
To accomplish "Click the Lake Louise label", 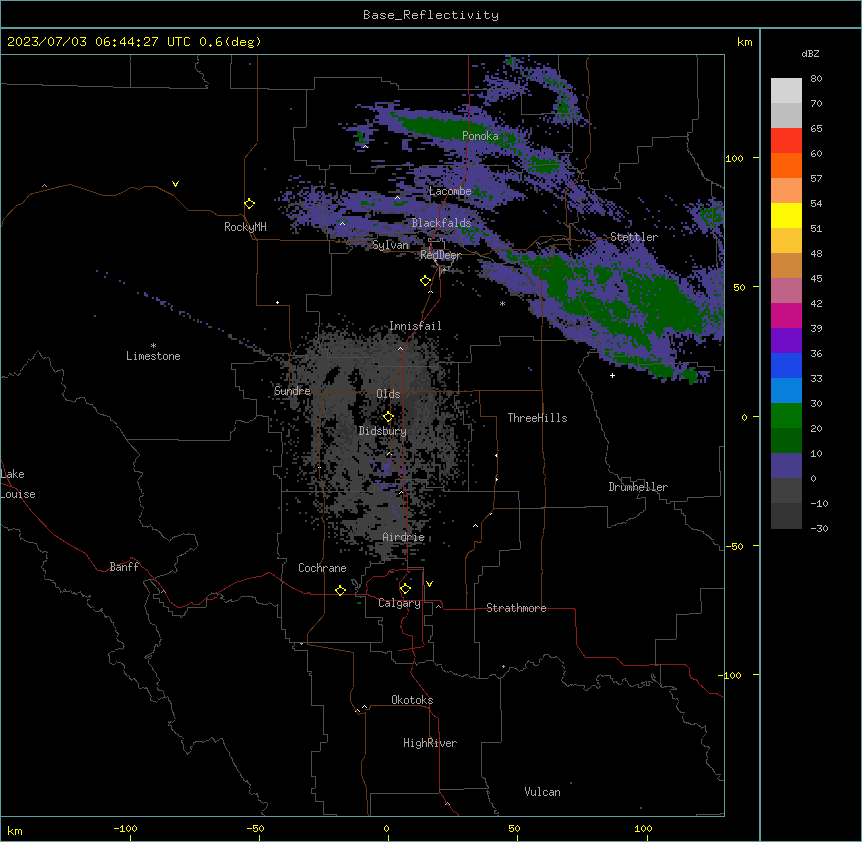I will tap(18, 484).
